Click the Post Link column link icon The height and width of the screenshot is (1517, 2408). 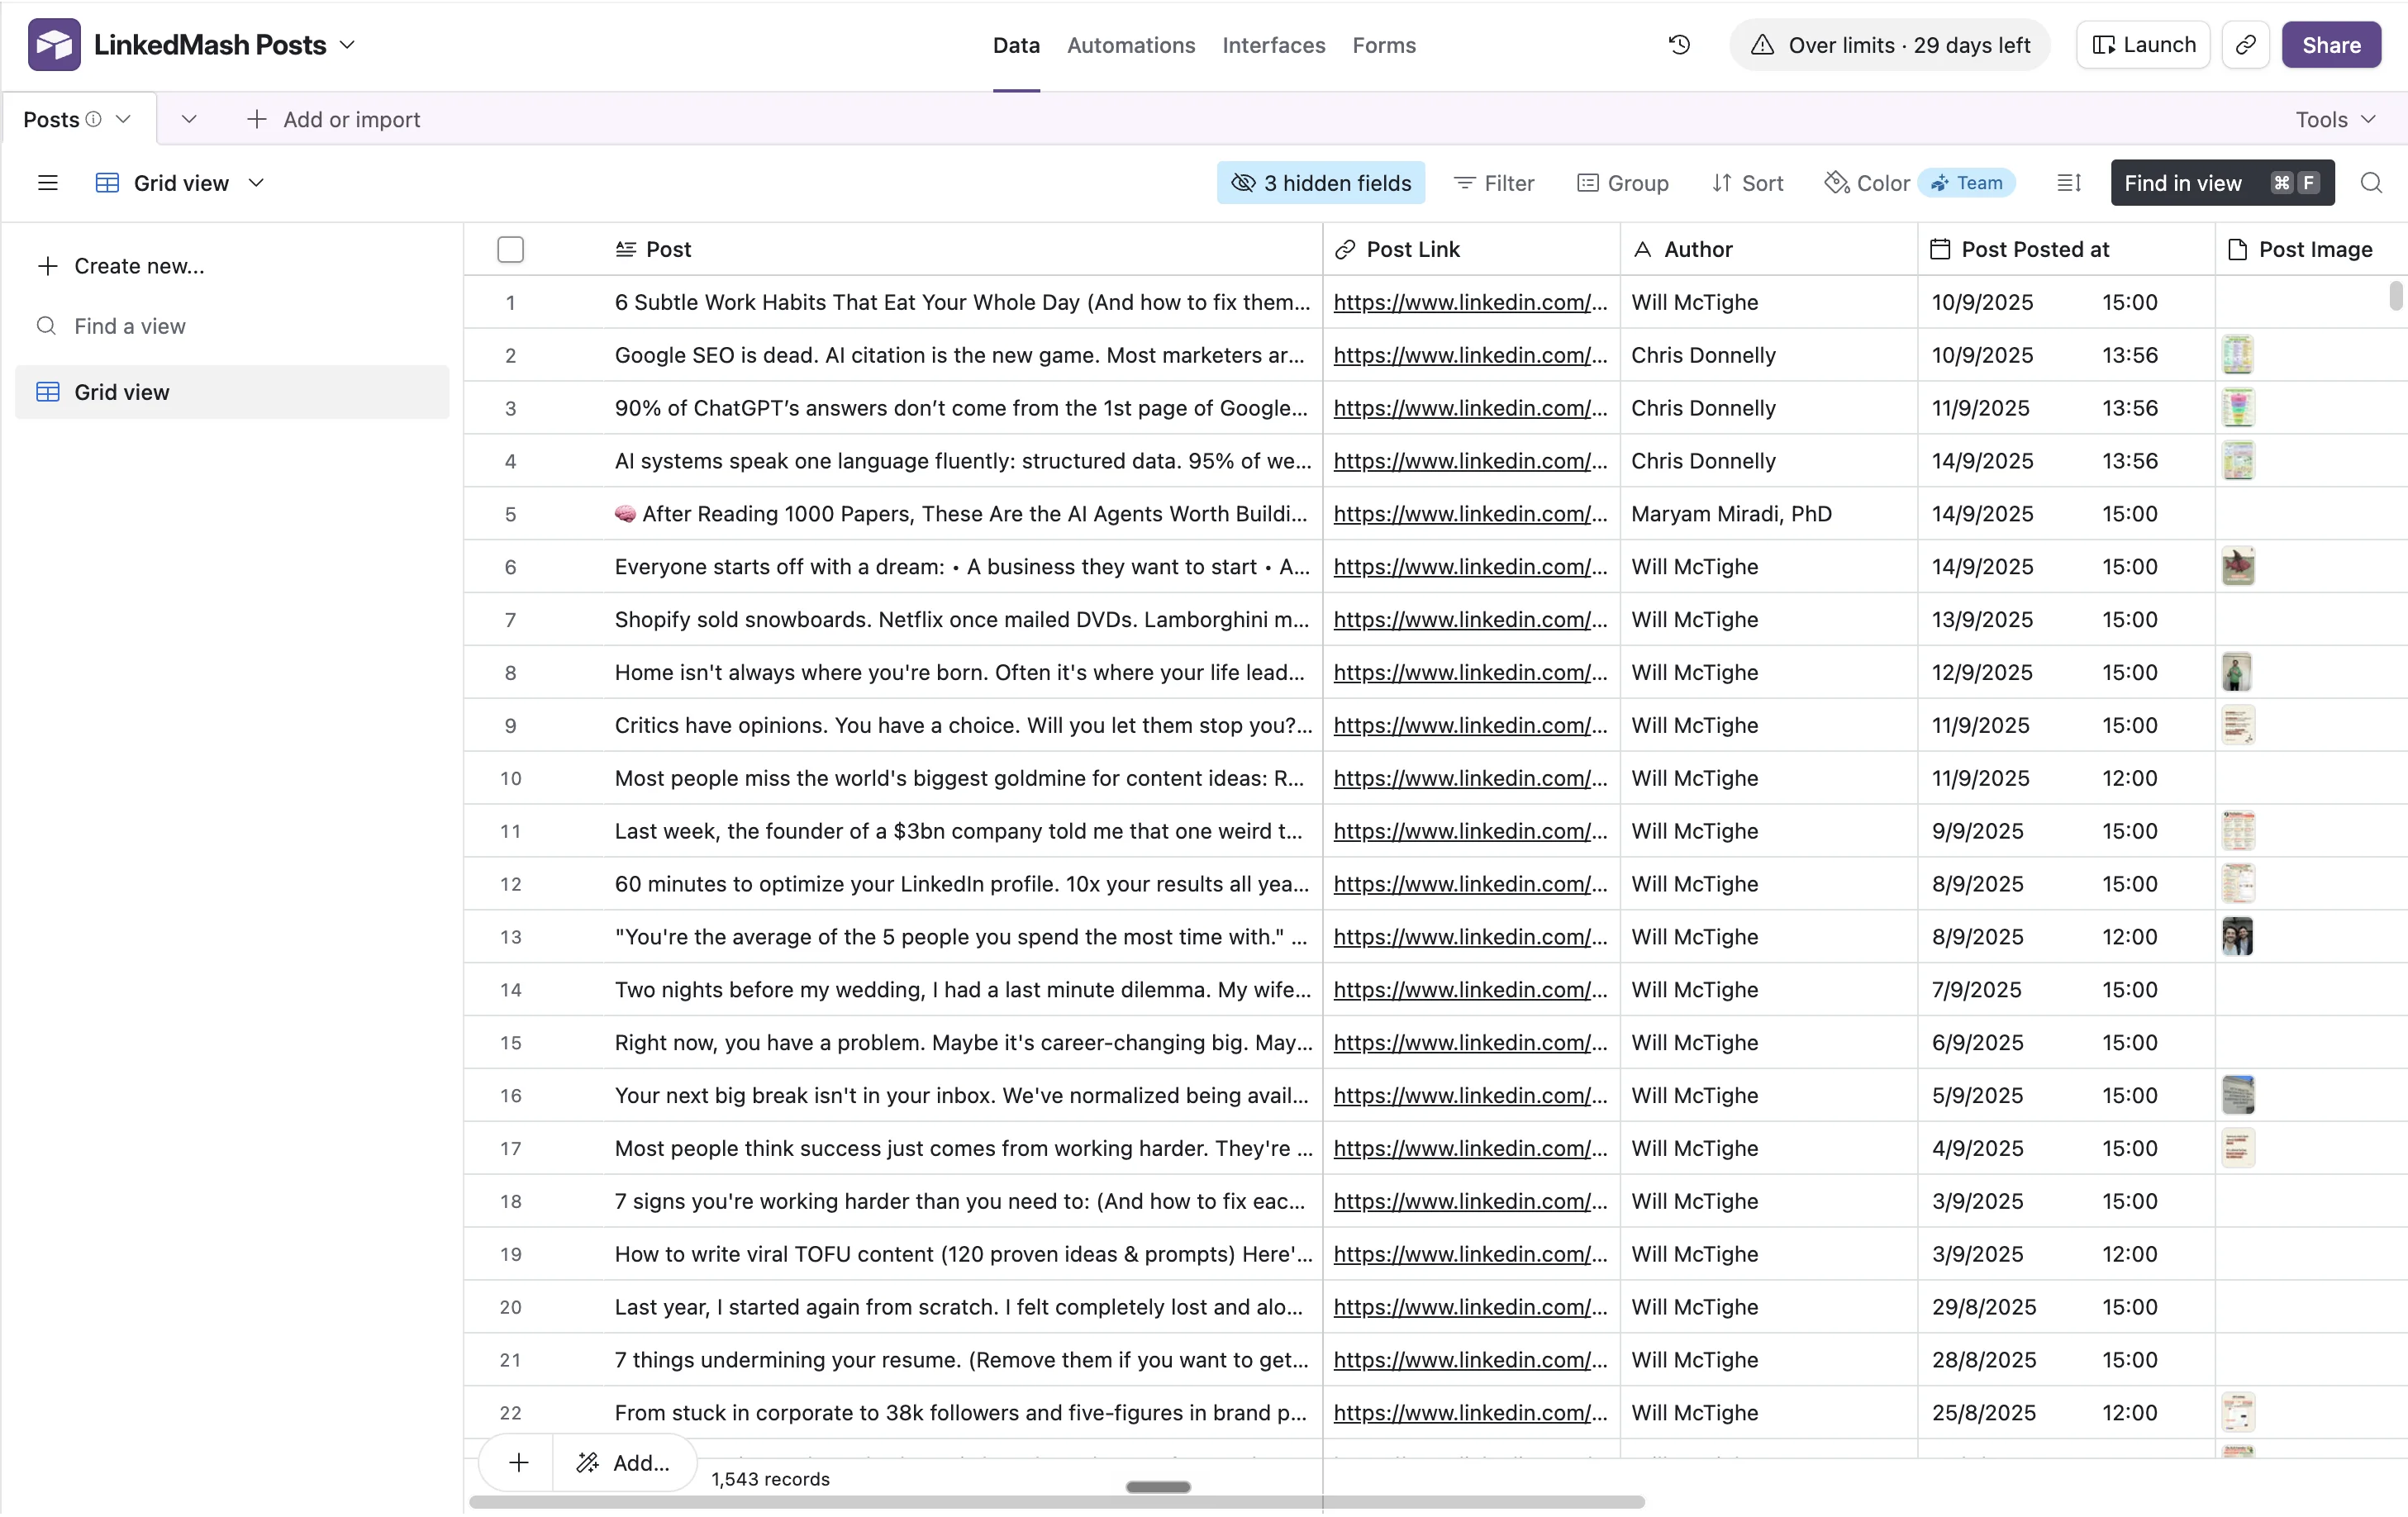click(1345, 249)
